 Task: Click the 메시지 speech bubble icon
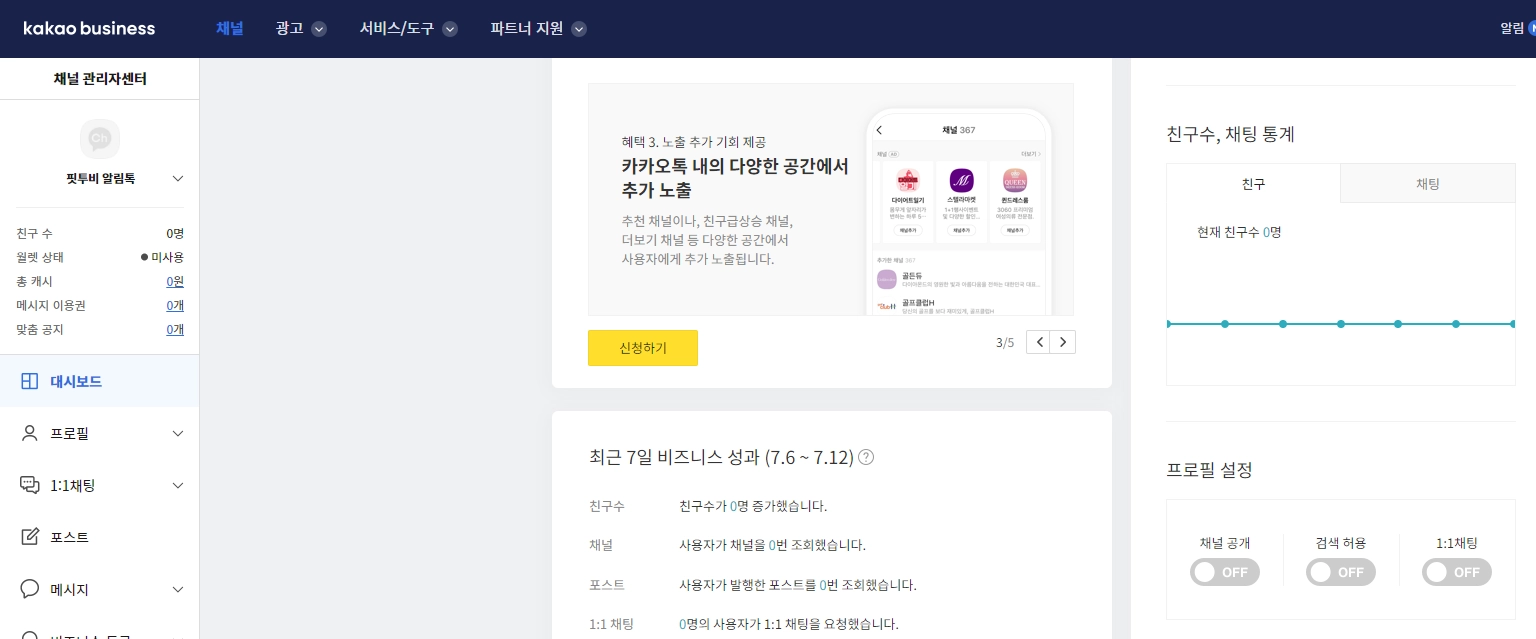coord(30,589)
